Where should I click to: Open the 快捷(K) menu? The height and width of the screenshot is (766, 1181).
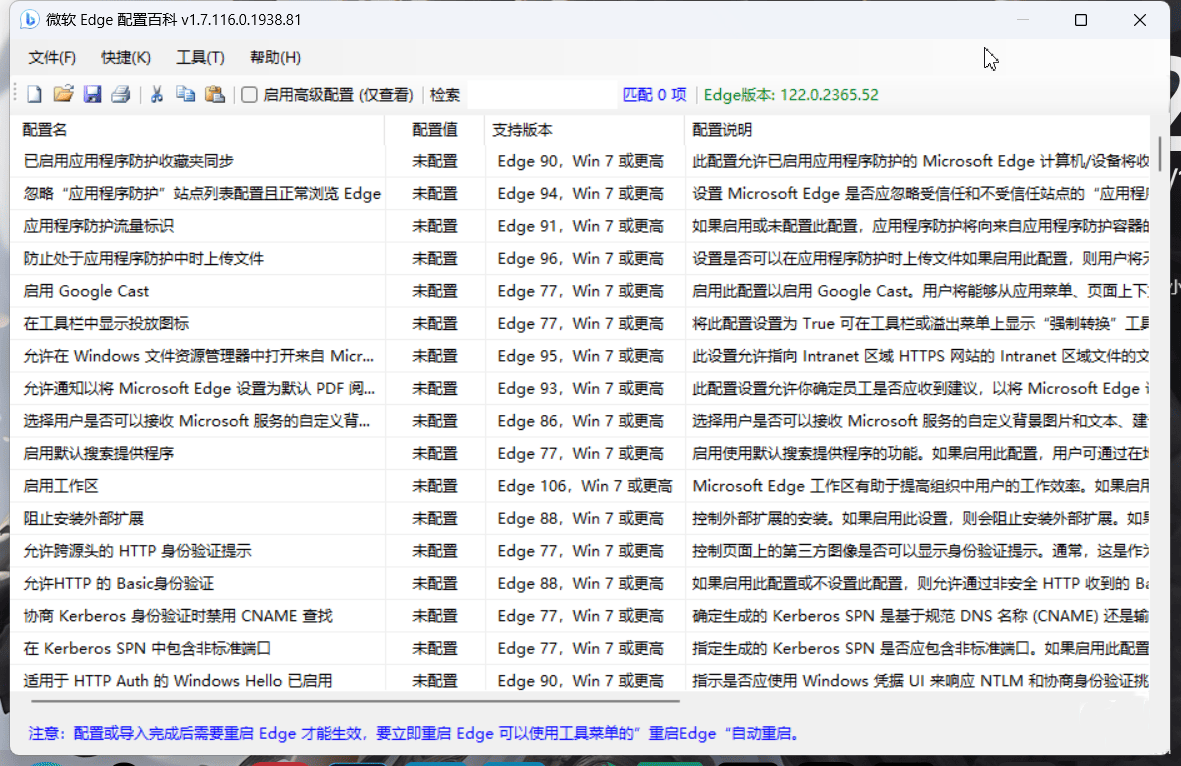126,58
